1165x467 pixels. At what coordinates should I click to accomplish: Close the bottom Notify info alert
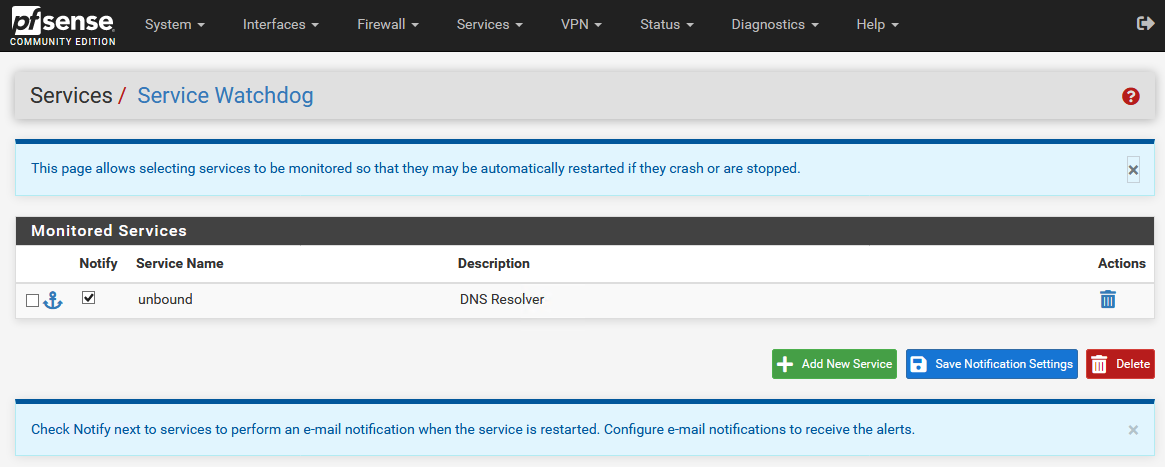(x=1133, y=430)
